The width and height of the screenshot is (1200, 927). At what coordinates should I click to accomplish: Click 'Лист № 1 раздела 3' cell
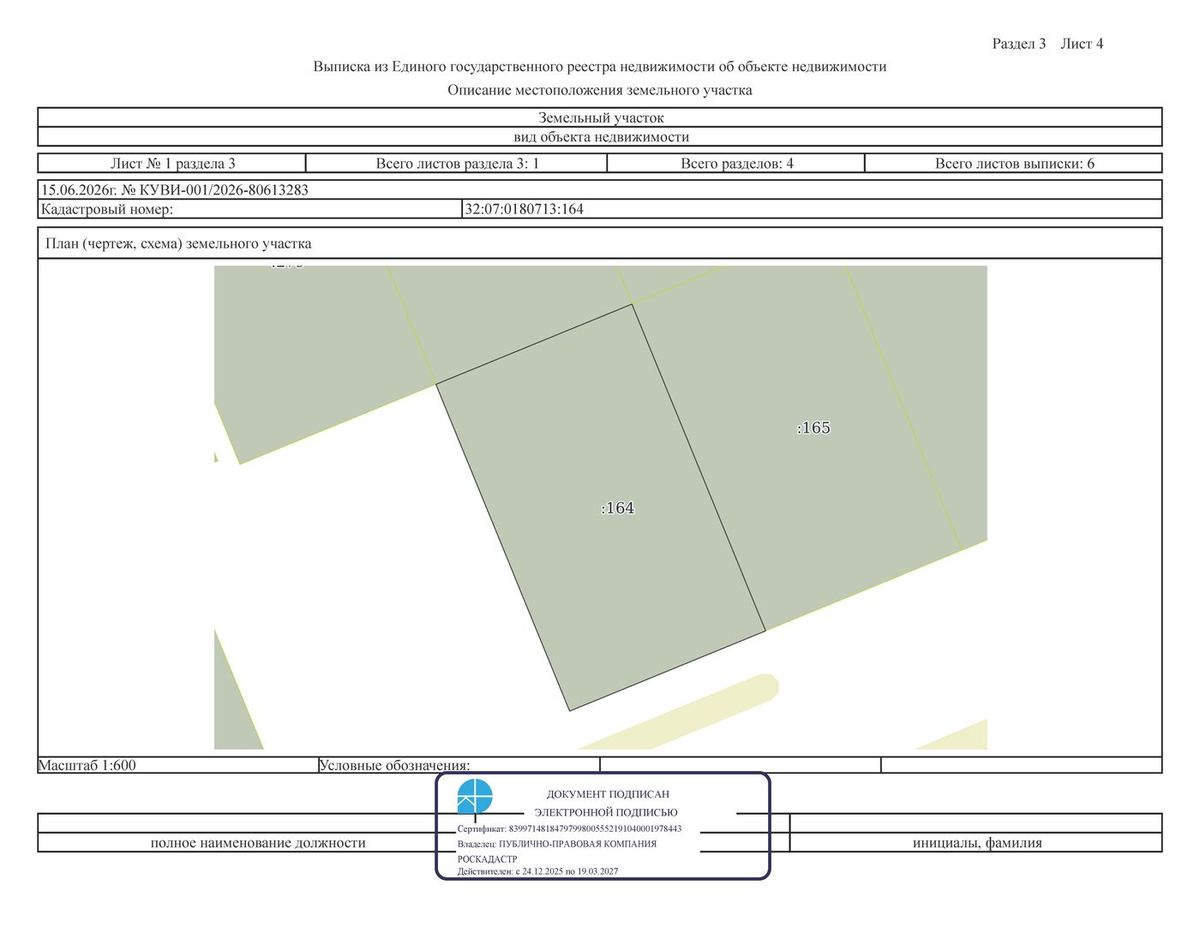click(x=172, y=163)
